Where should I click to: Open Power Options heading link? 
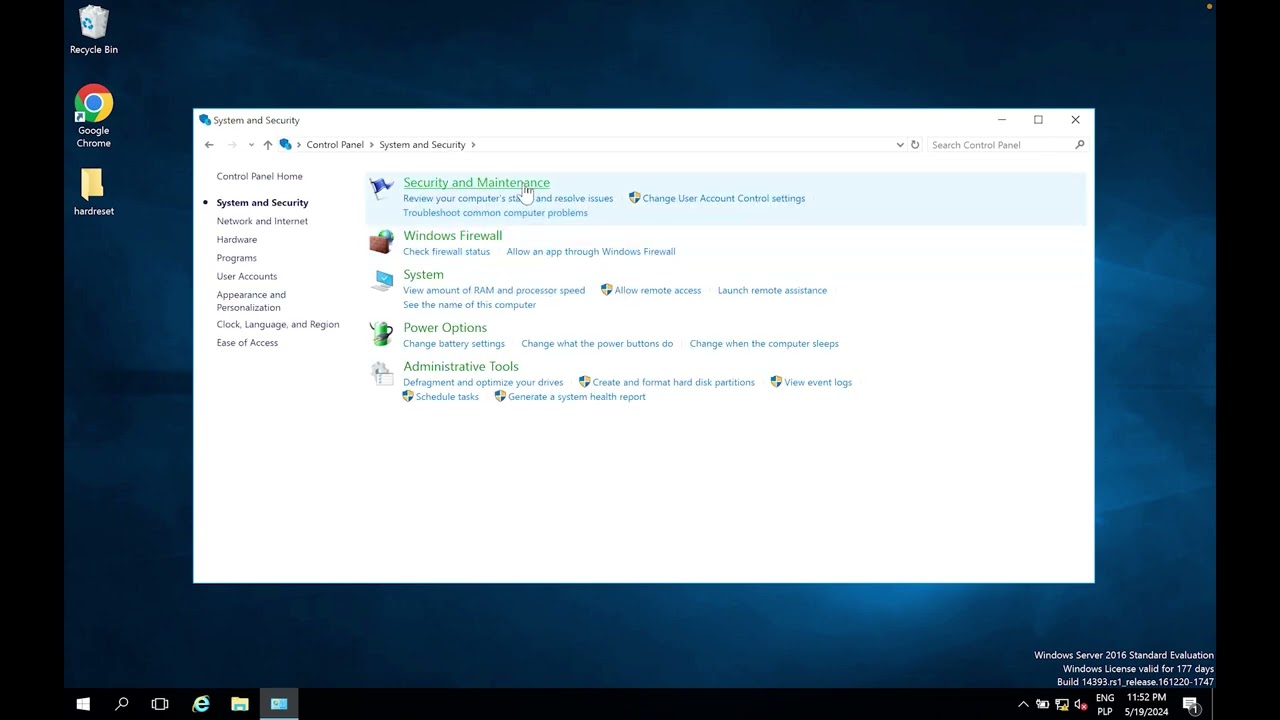tap(445, 327)
